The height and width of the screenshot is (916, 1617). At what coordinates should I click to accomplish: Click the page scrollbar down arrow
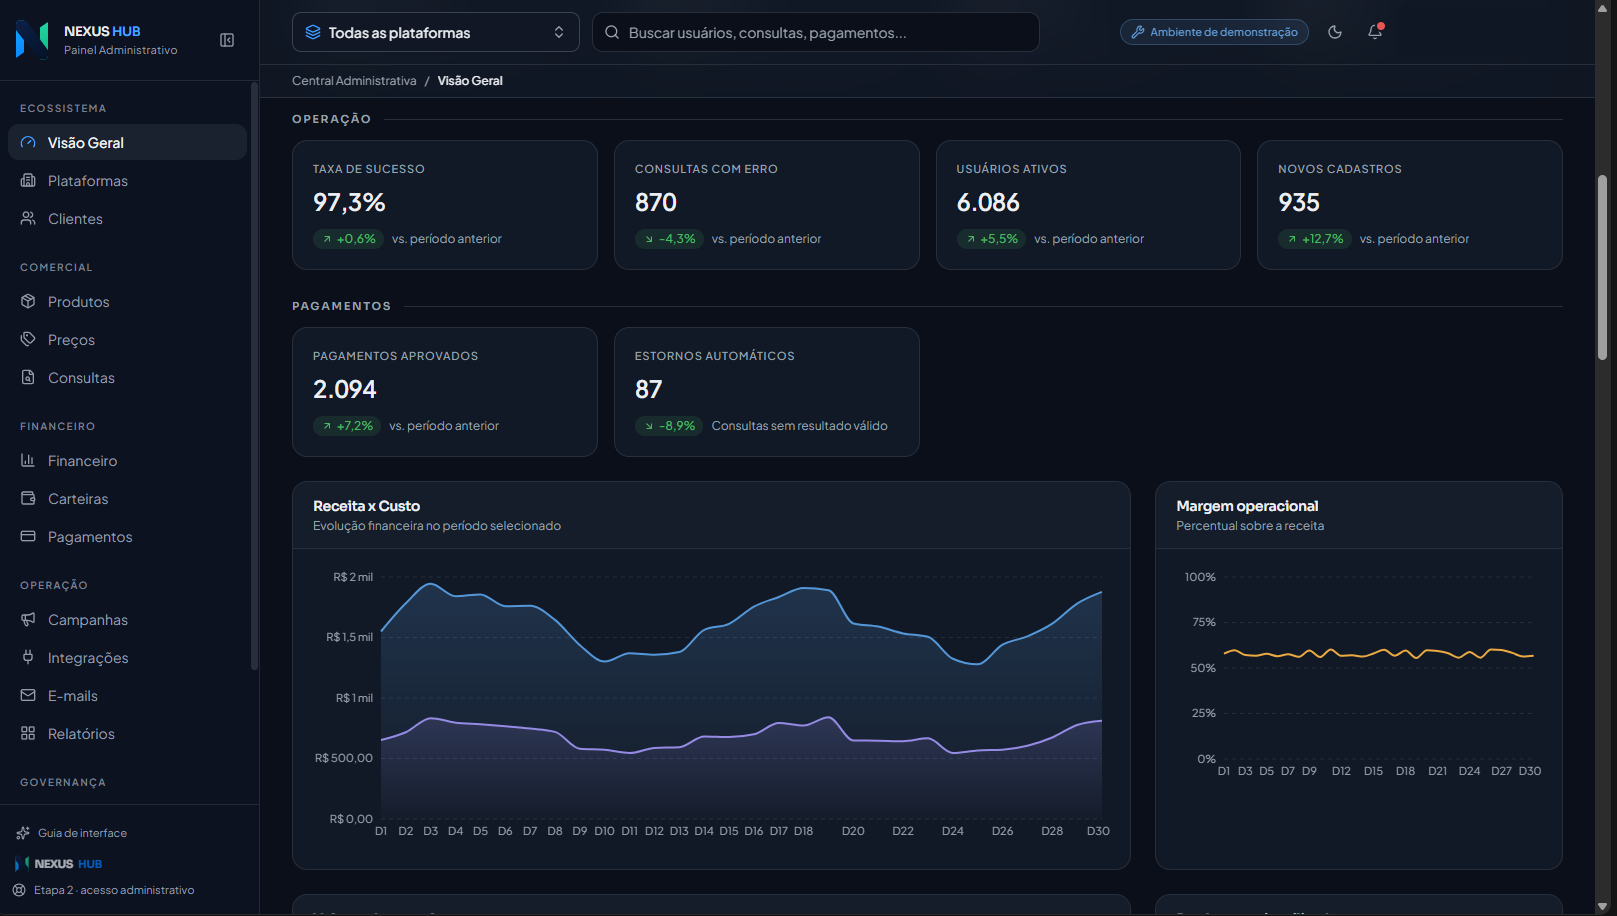(1602, 906)
